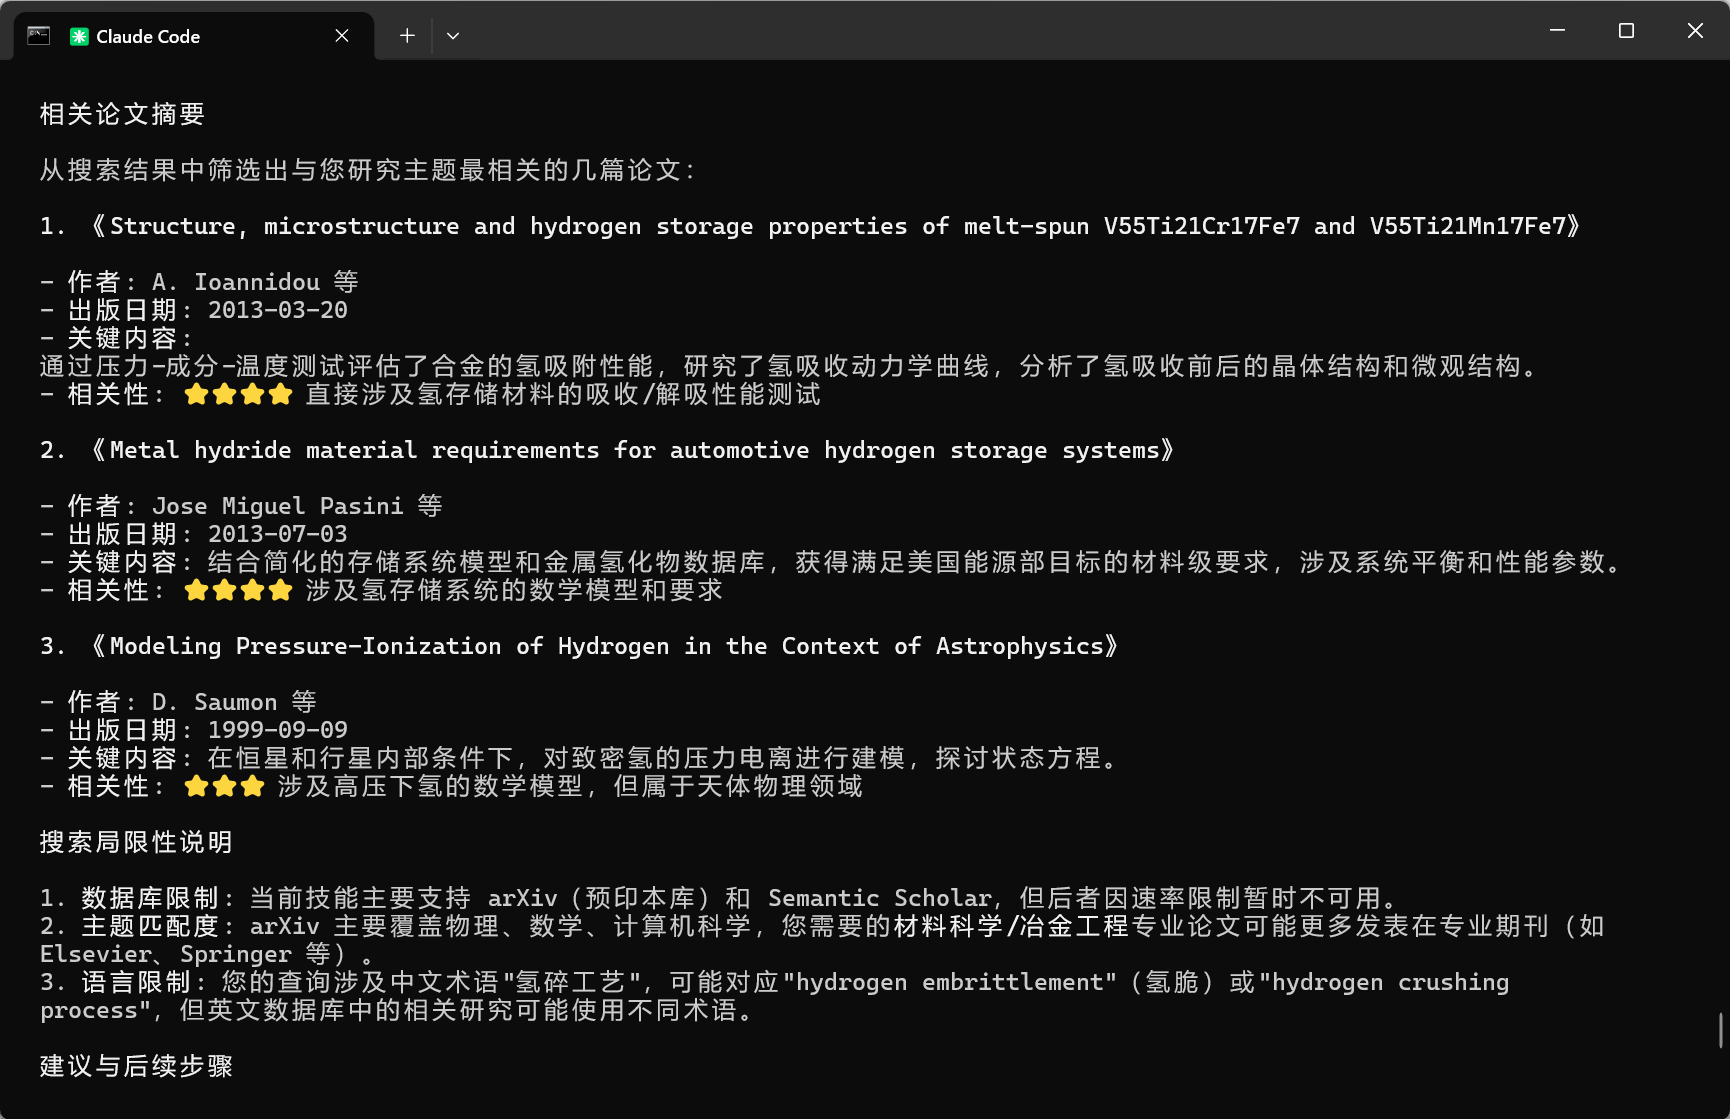Screen dimensions: 1730x1119
Task: Click the three-star rating for the Astrophysics paper
Action: click(224, 786)
